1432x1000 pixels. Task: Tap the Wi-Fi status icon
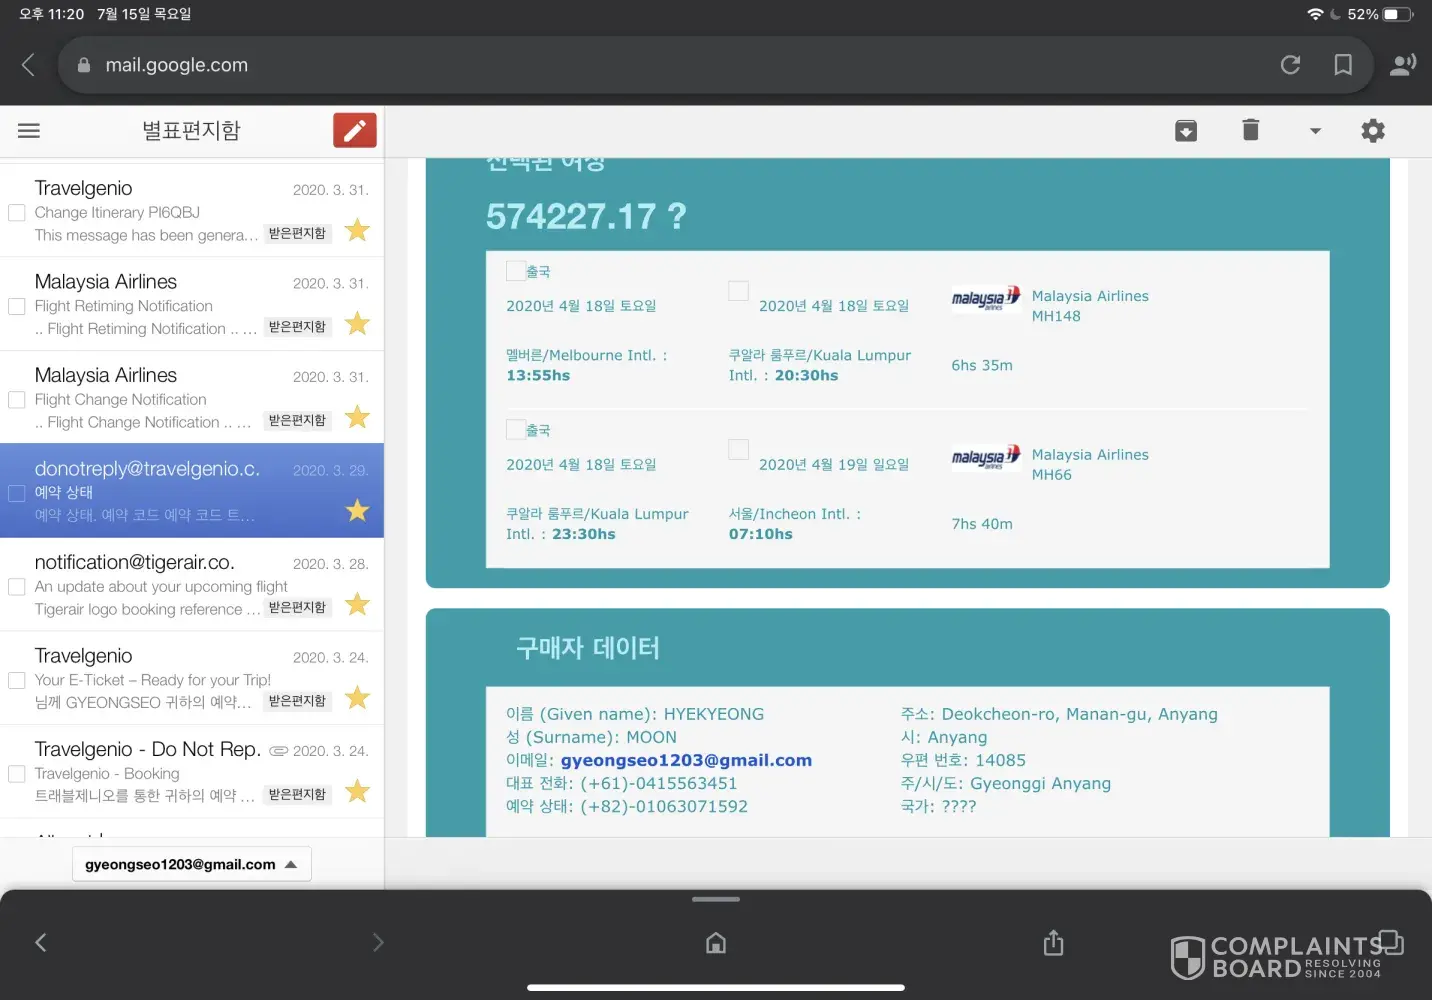pyautogui.click(x=1315, y=14)
